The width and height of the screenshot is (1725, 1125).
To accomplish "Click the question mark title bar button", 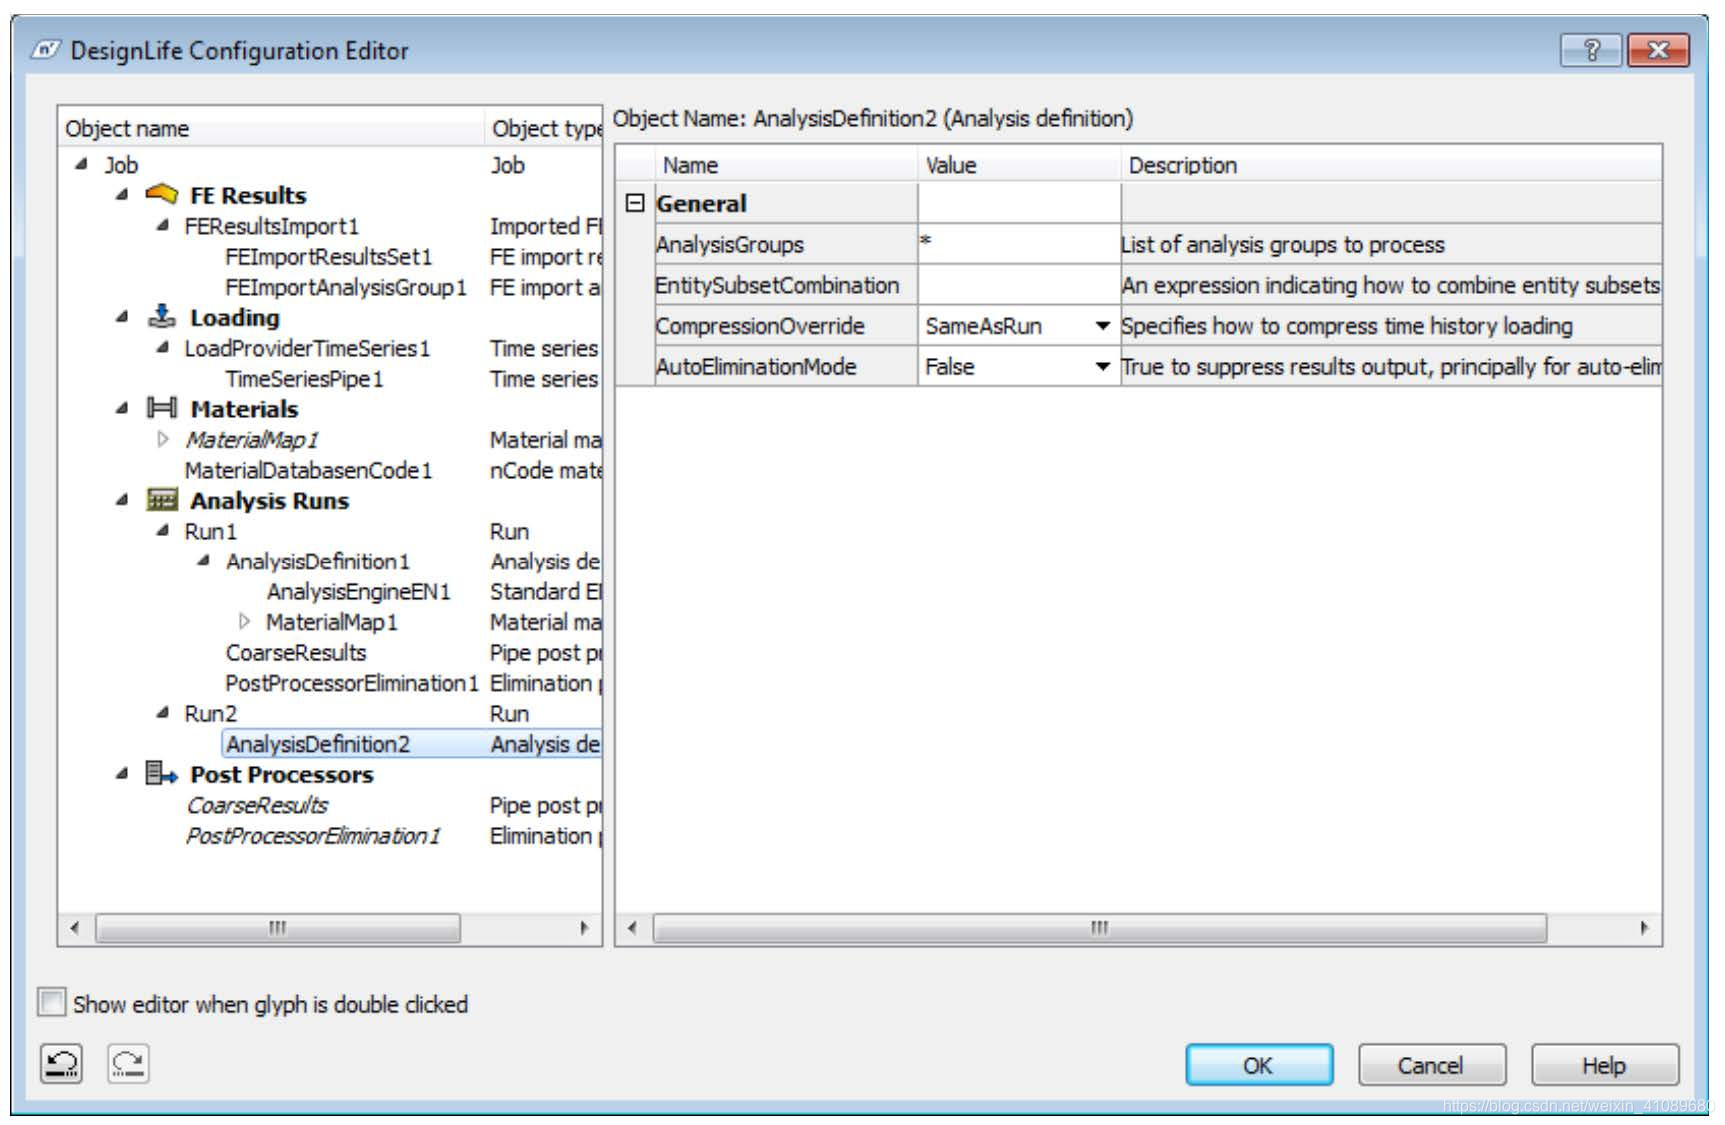I will tap(1592, 50).
